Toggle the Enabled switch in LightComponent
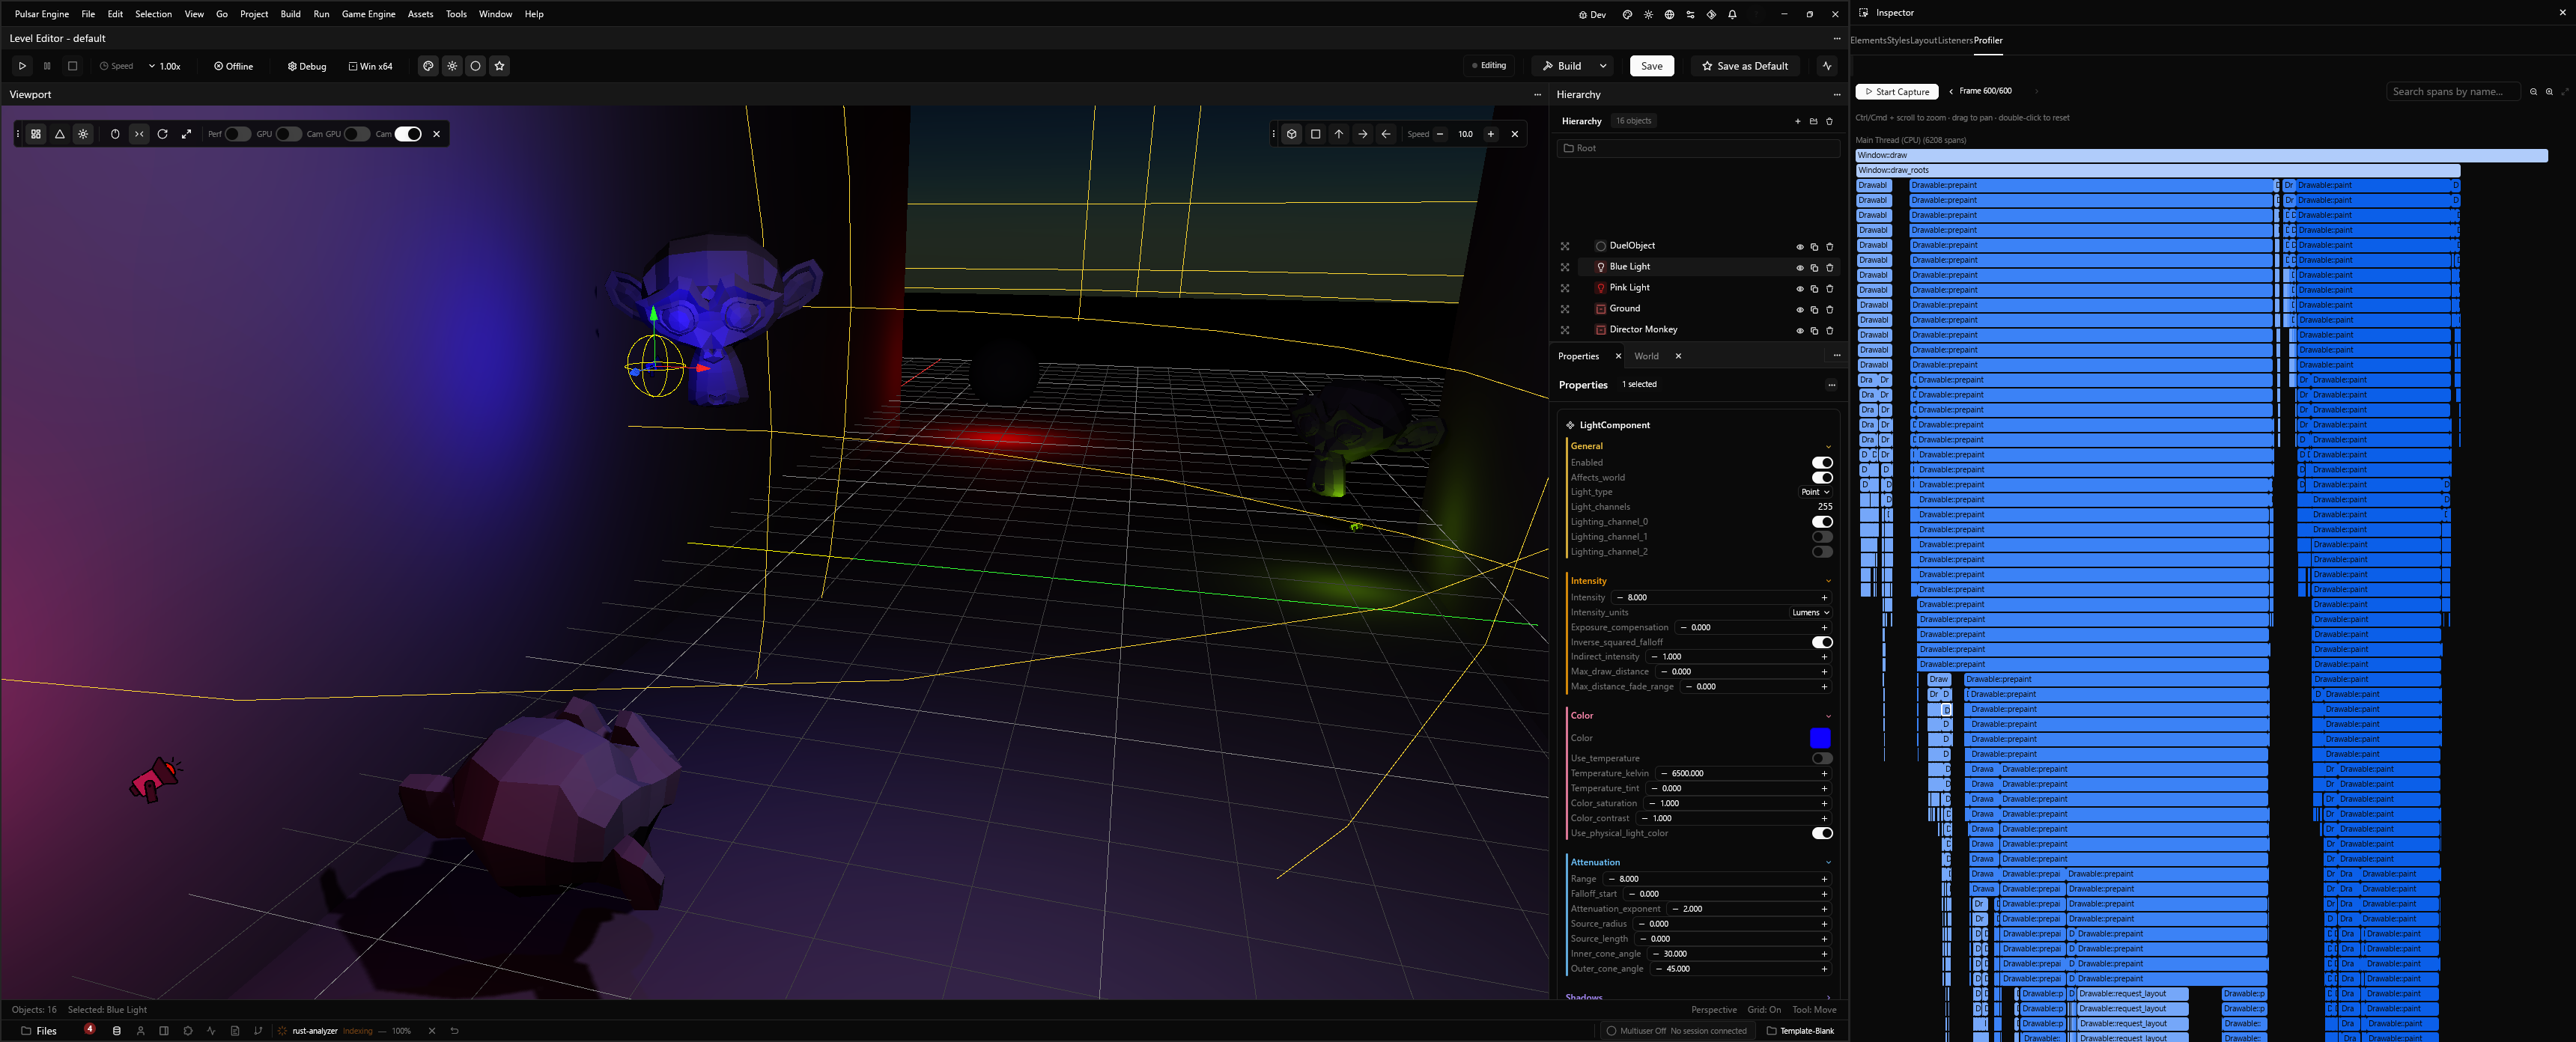Screen dimensions: 2576x1042 tap(1822, 463)
